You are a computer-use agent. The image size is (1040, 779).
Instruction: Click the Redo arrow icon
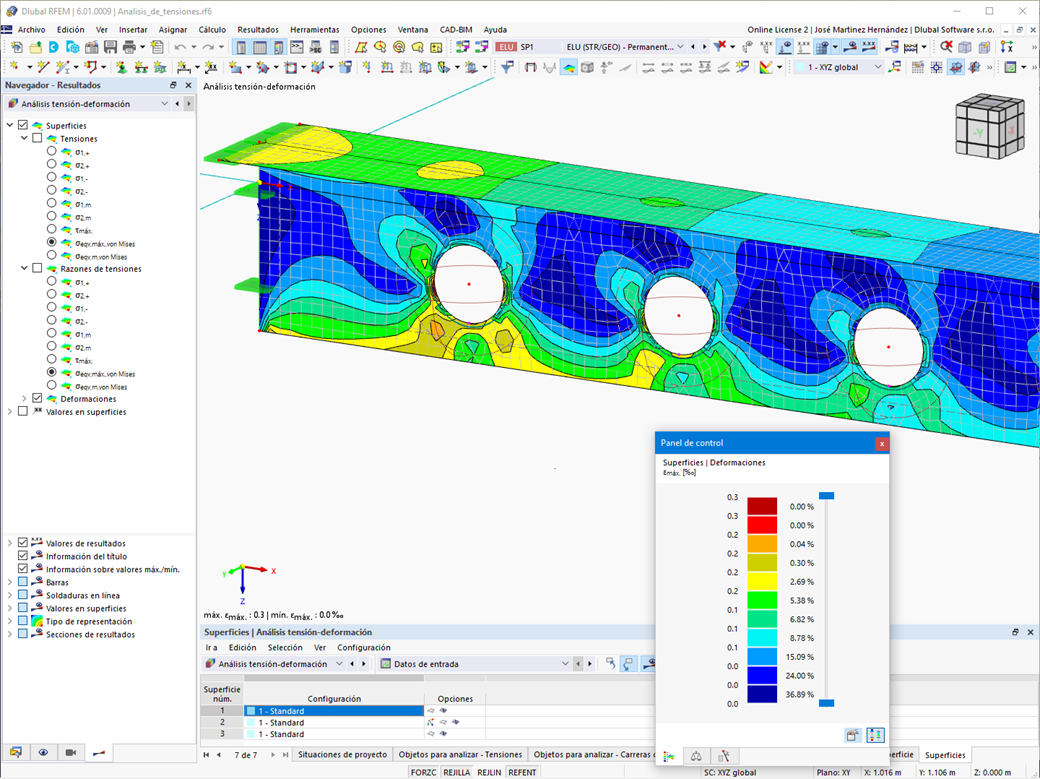(208, 47)
